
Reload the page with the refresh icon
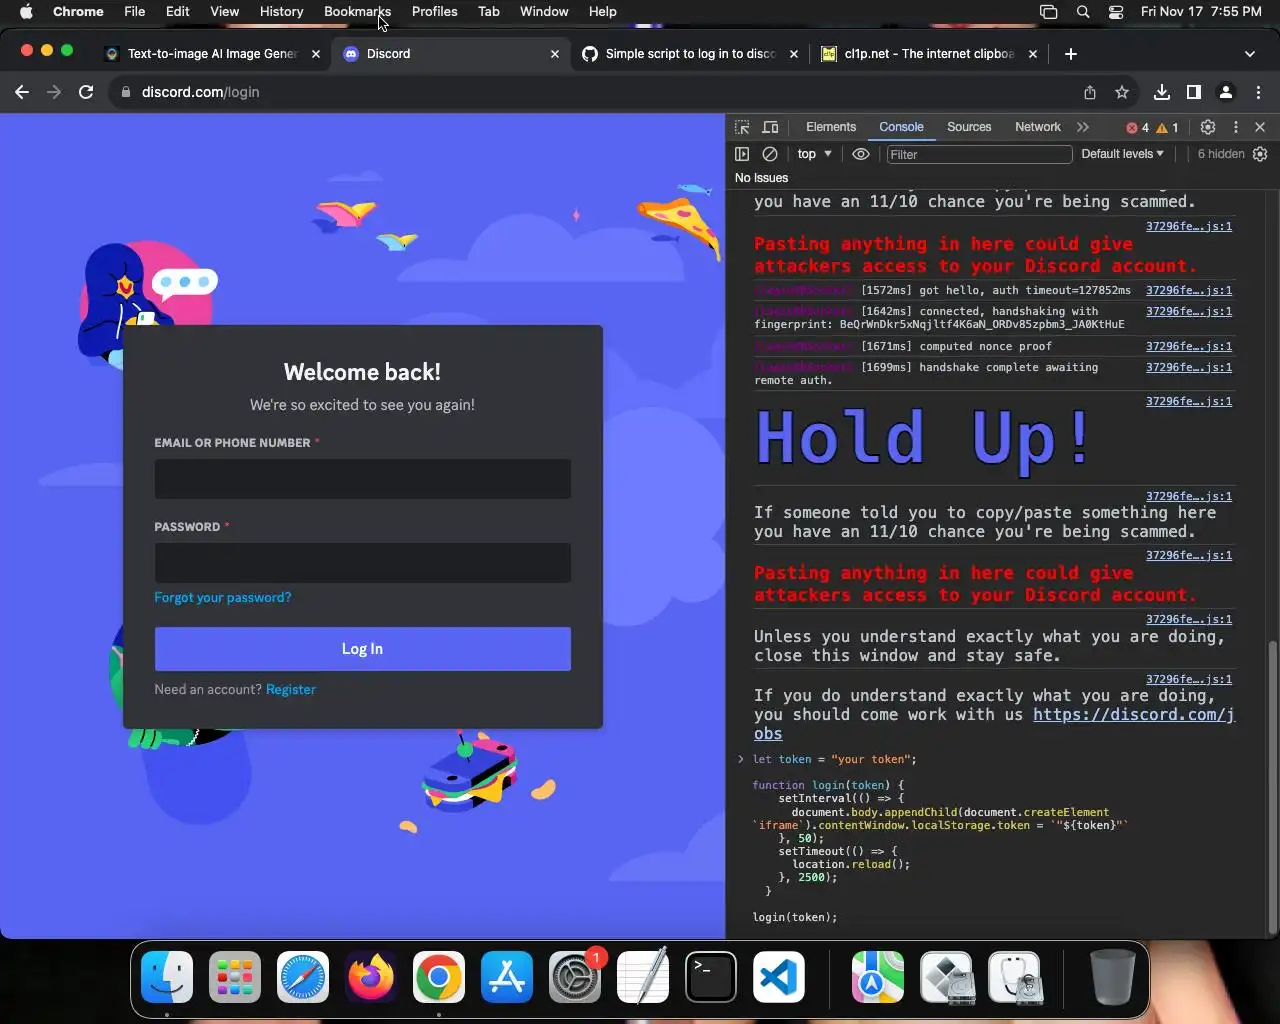coord(86,92)
